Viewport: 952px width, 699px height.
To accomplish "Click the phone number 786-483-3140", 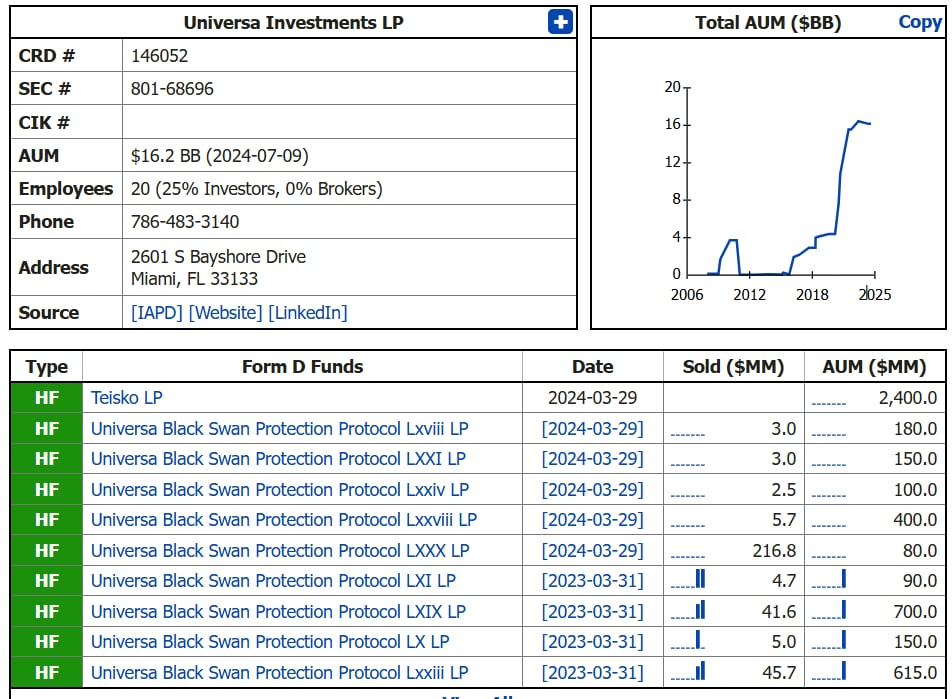I will pos(185,222).
